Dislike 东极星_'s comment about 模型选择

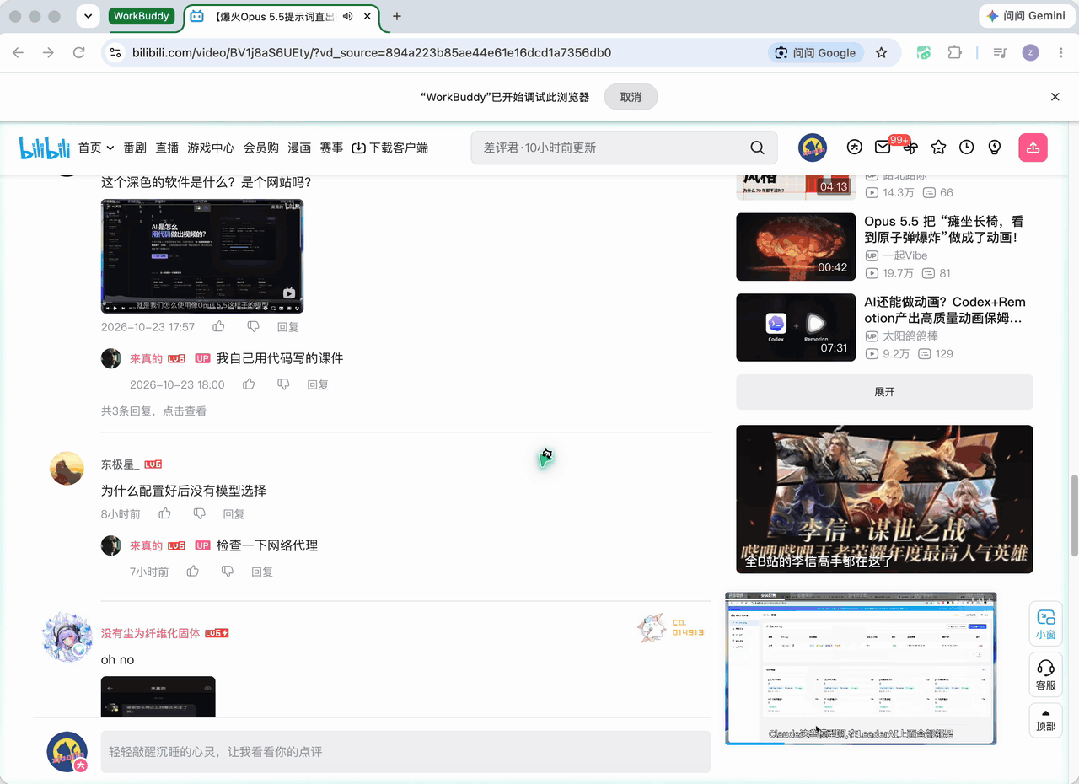(x=200, y=513)
